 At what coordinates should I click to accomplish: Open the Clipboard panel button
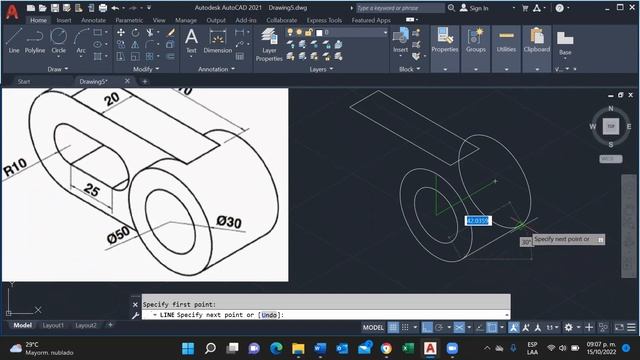tap(537, 40)
